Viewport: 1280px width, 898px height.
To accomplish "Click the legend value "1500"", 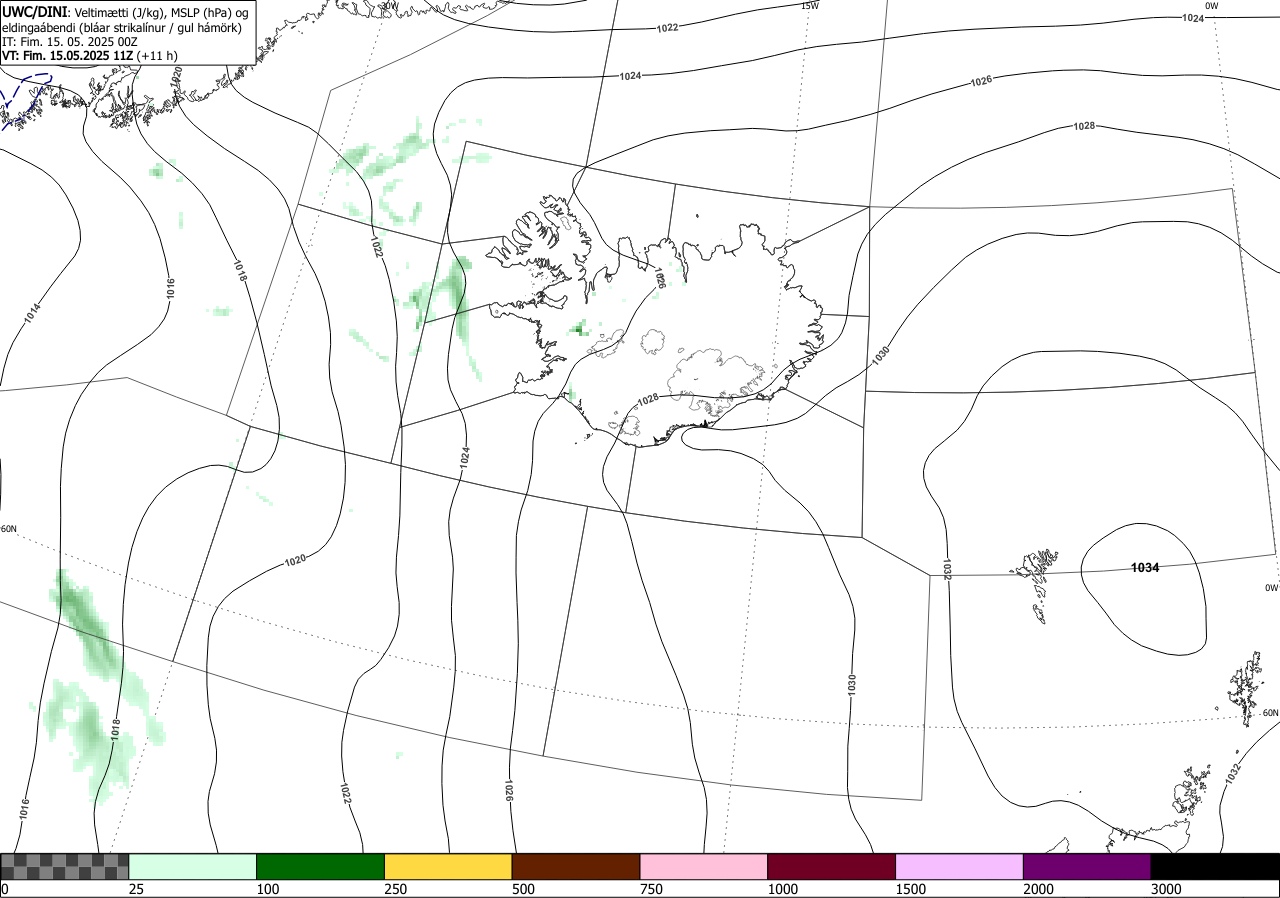I will click(x=911, y=889).
